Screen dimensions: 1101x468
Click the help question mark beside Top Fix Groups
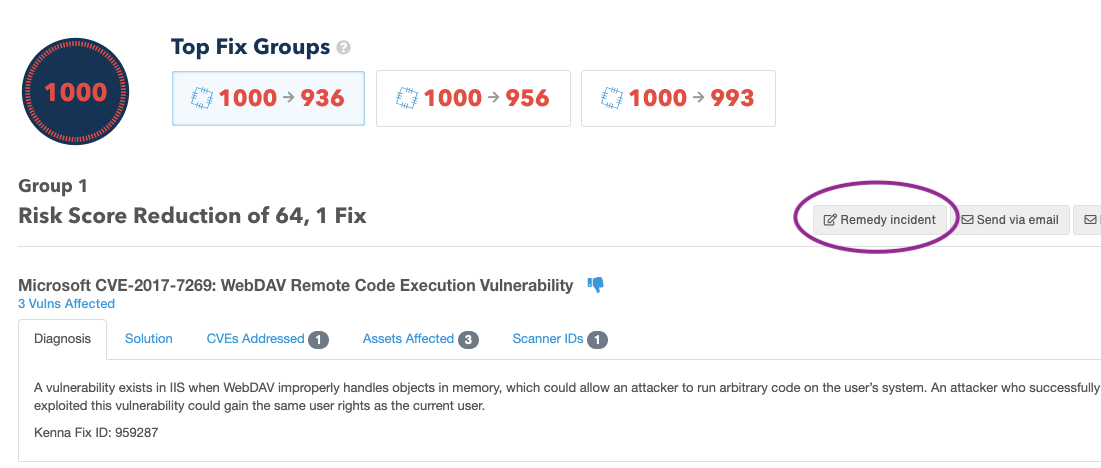click(344, 47)
